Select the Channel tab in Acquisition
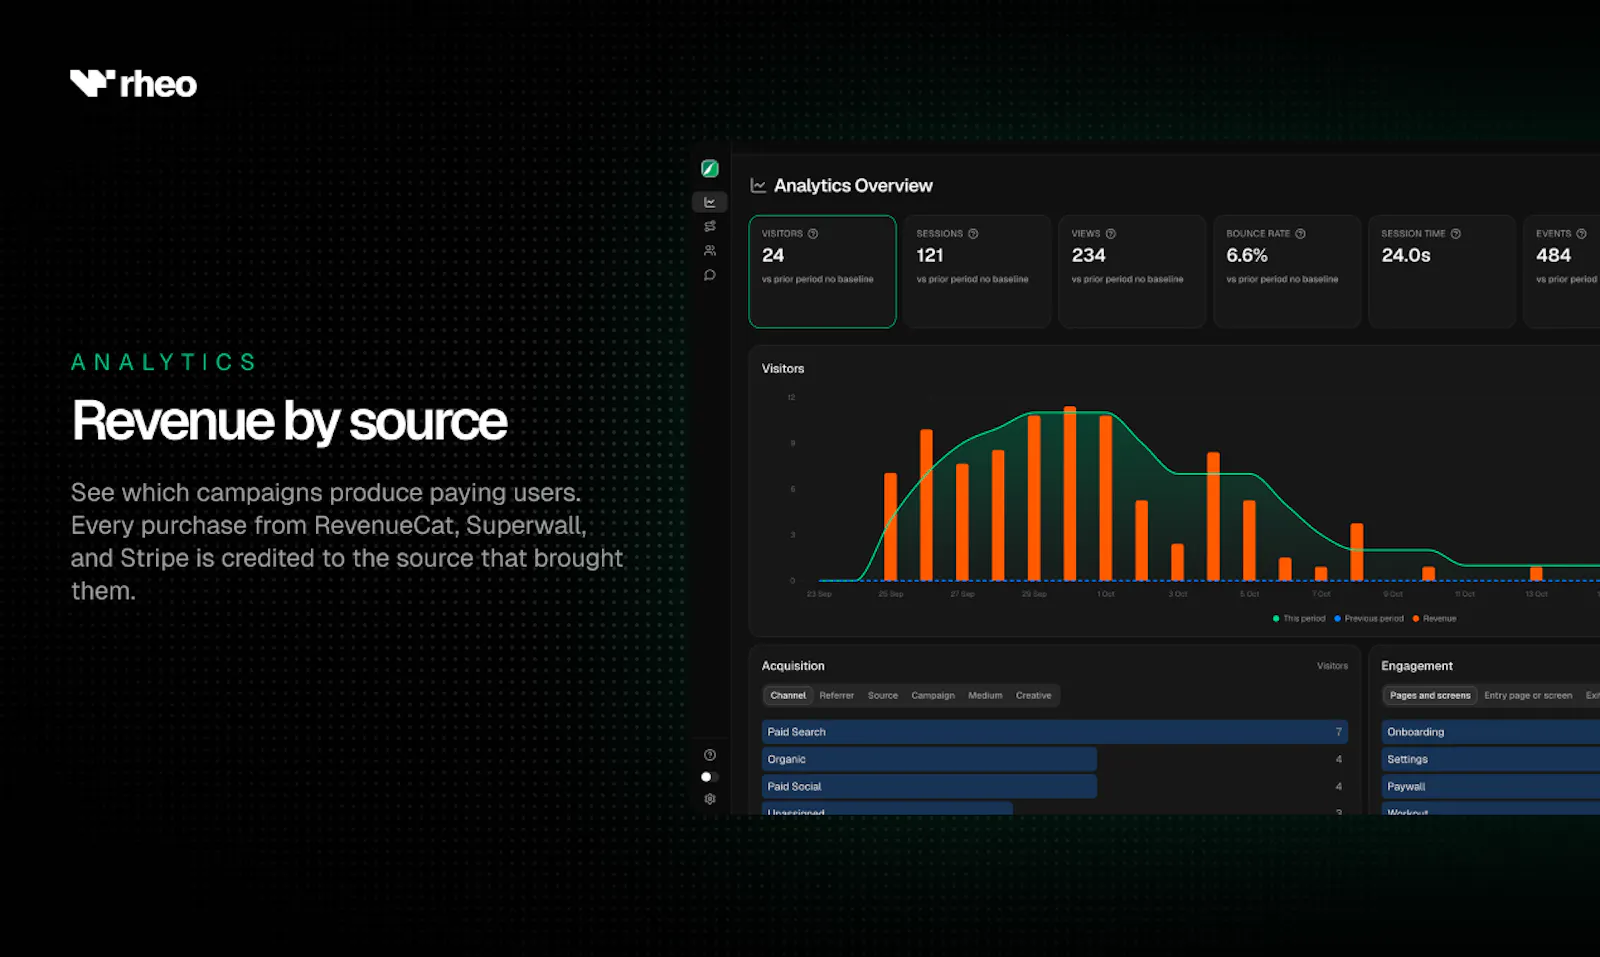 click(x=788, y=696)
